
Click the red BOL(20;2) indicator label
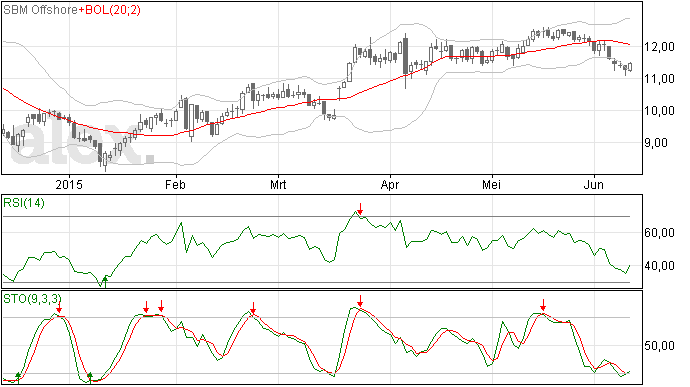coord(112,10)
